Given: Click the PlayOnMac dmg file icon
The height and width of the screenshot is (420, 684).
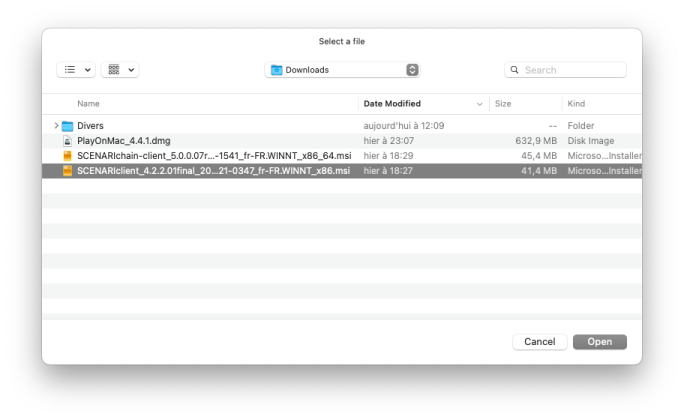Looking at the screenshot, I should click(67, 141).
